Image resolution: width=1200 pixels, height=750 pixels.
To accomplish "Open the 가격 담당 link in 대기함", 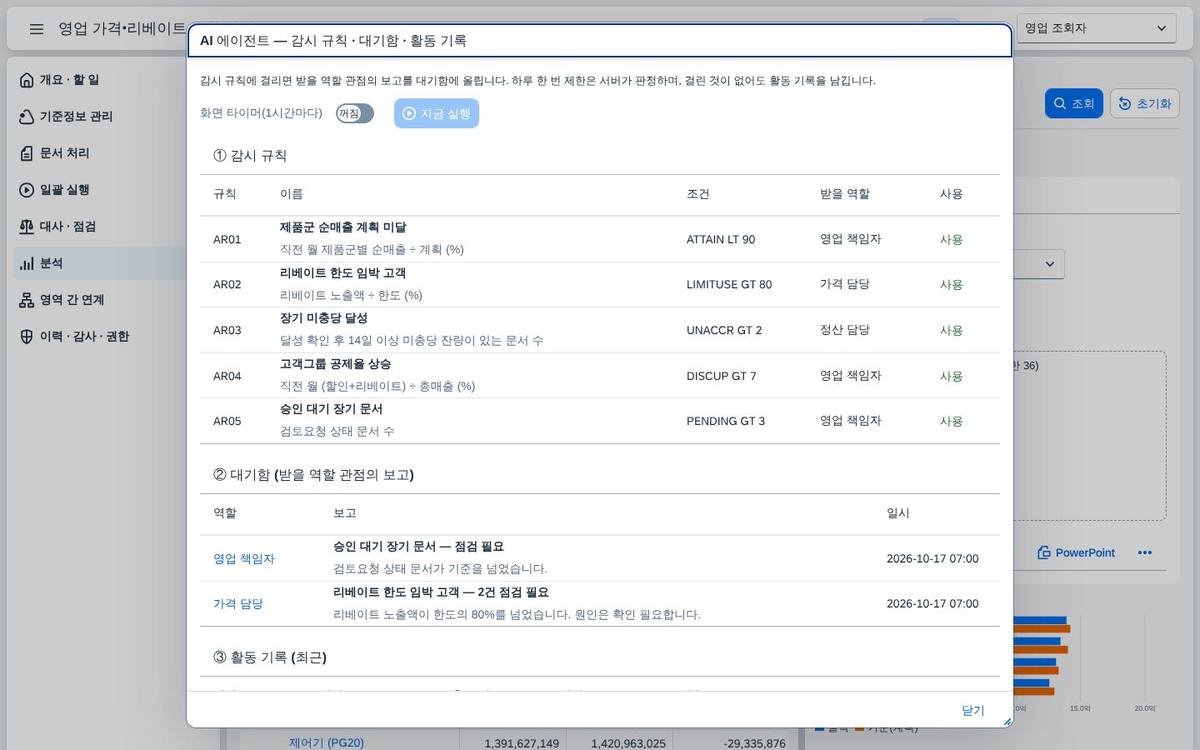I will point(238,604).
